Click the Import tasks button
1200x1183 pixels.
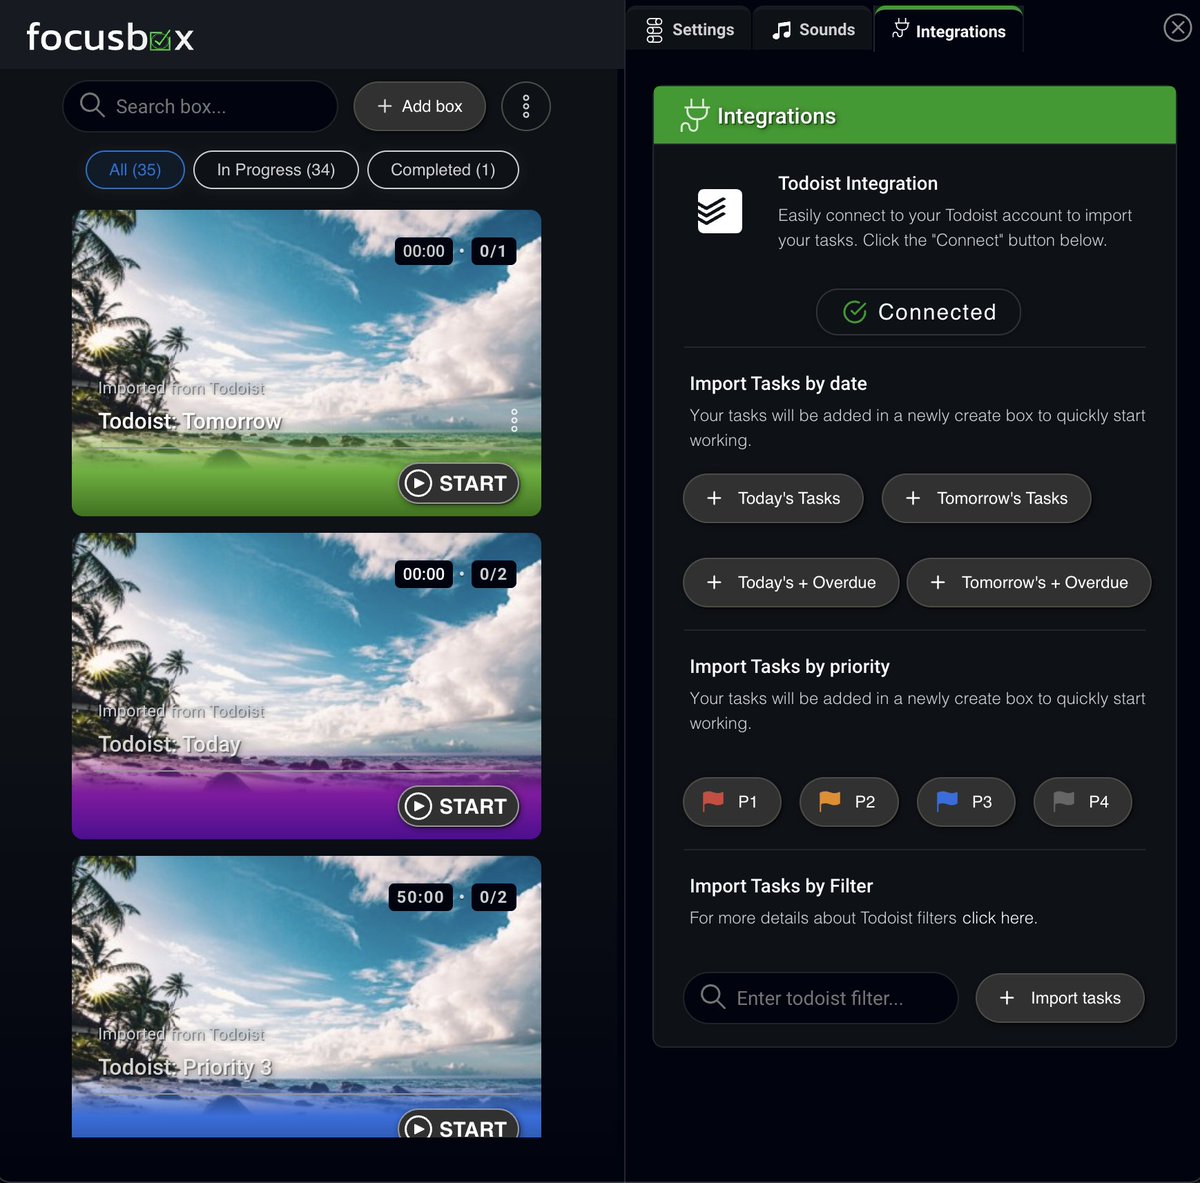pos(1060,998)
